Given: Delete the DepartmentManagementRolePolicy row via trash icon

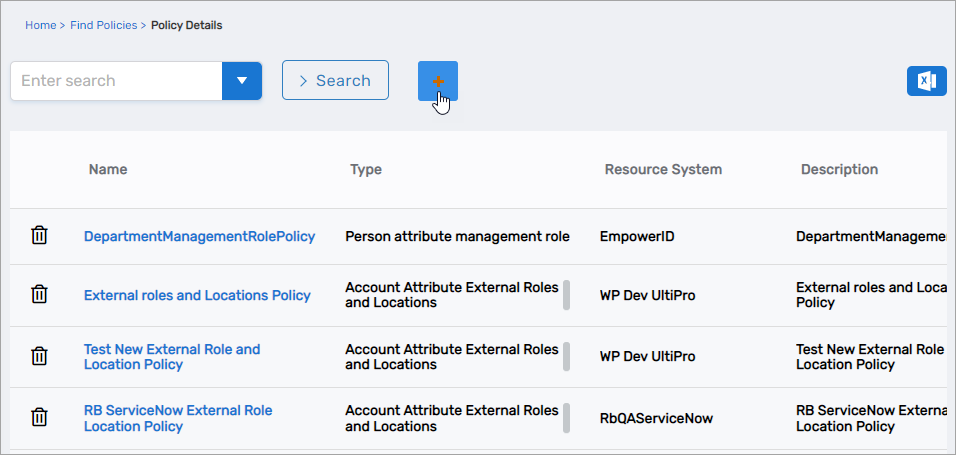Looking at the screenshot, I should [x=39, y=236].
